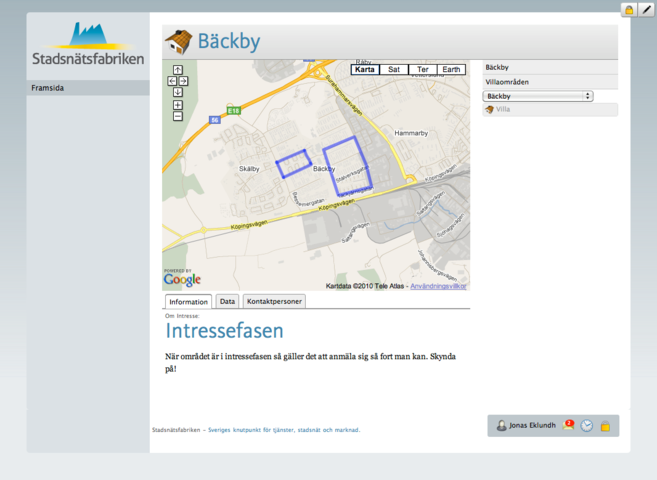Pan the map down with arrow button
Screen dimensions: 657x480
(x=178, y=92)
